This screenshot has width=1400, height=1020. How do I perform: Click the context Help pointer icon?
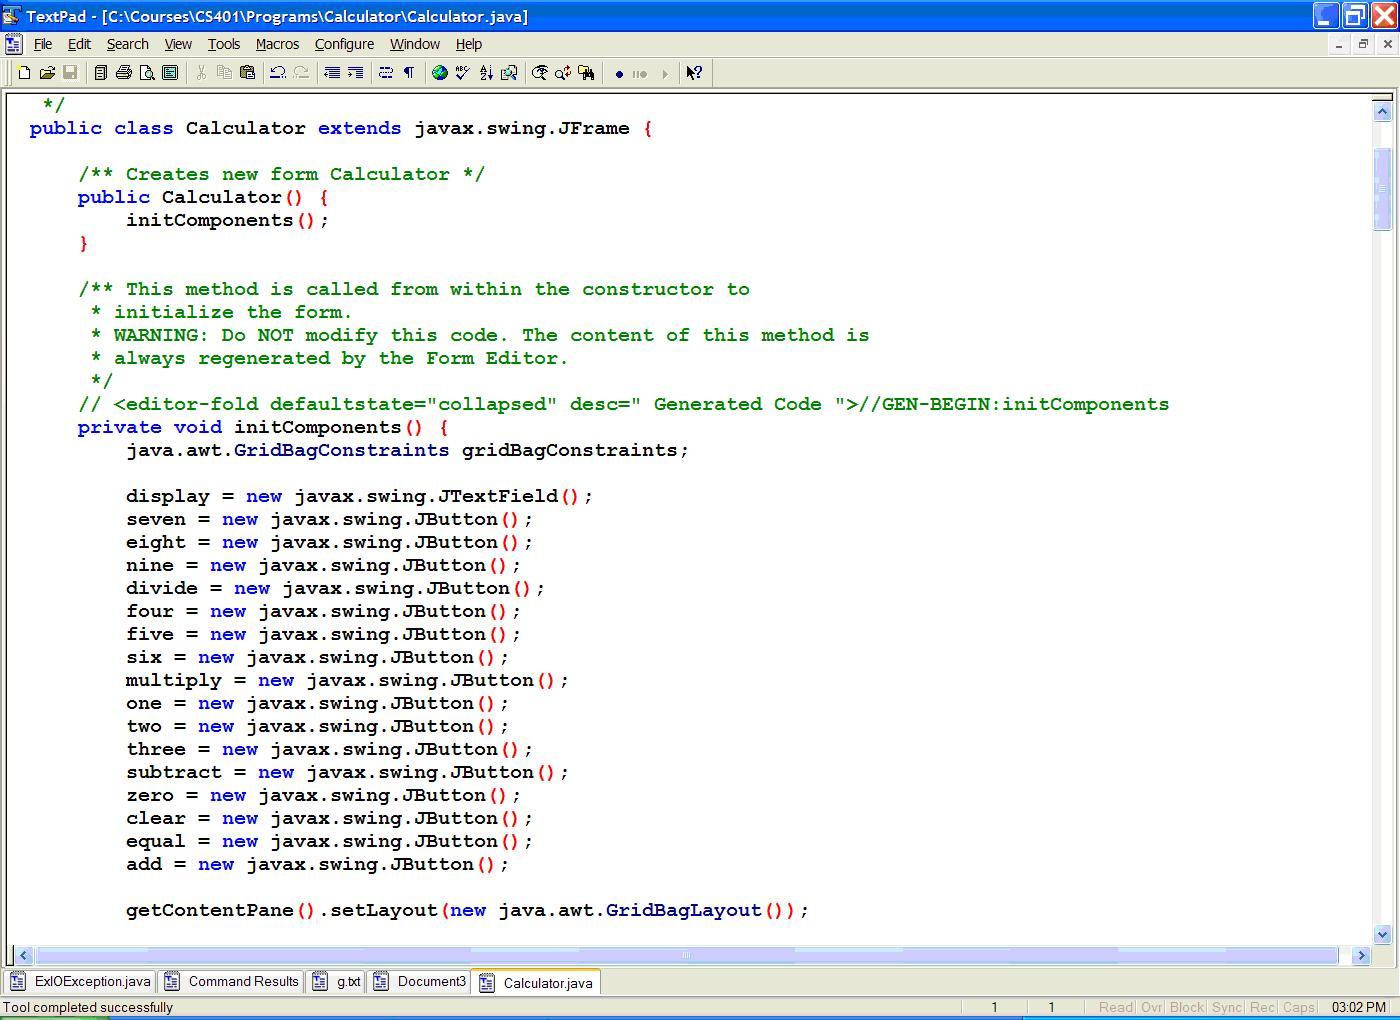tap(694, 73)
